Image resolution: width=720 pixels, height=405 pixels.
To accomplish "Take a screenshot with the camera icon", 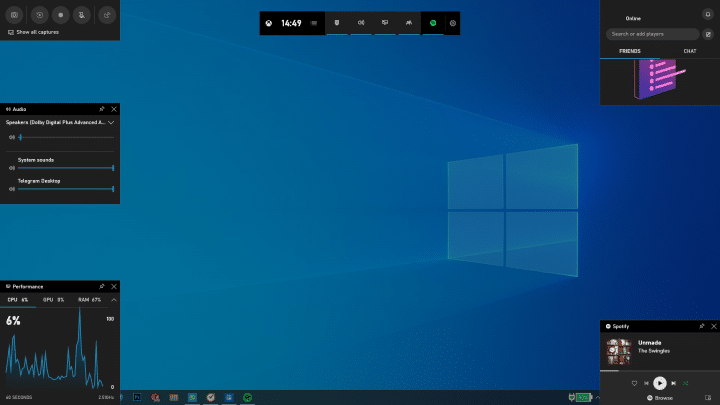I will tap(14, 16).
